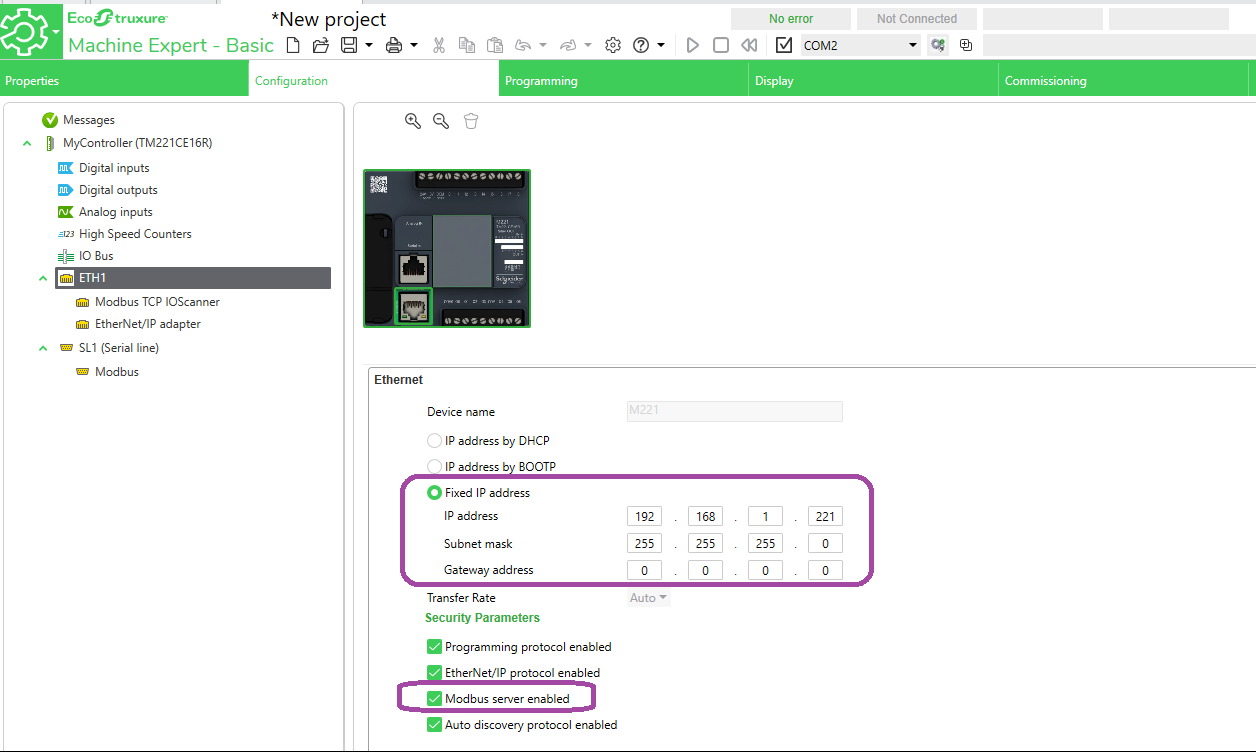Click the login connection icon beside COM2

[937, 45]
